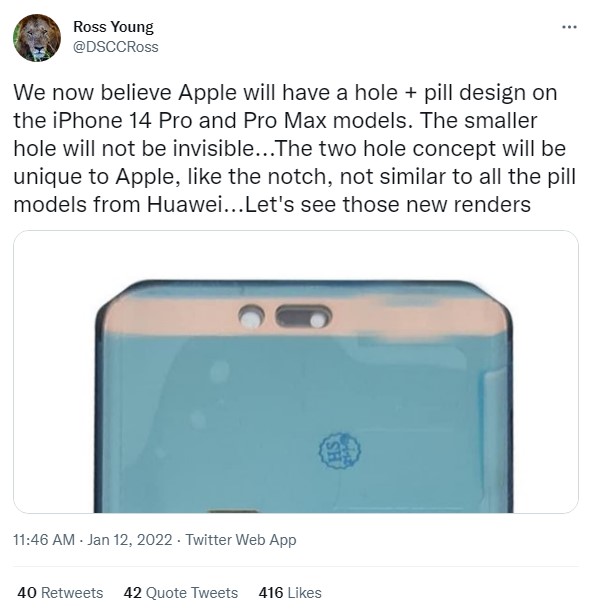Click the phrase iPhone 14 Pro in tweet
Viewport: 595px width, 615px height.
pos(122,120)
